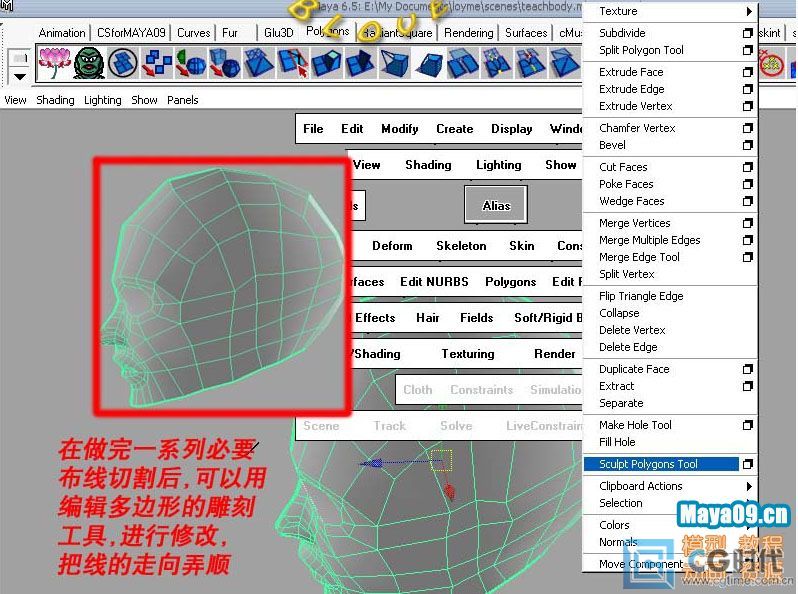
Task: Switch to the Fur shelf tab
Action: (230, 33)
